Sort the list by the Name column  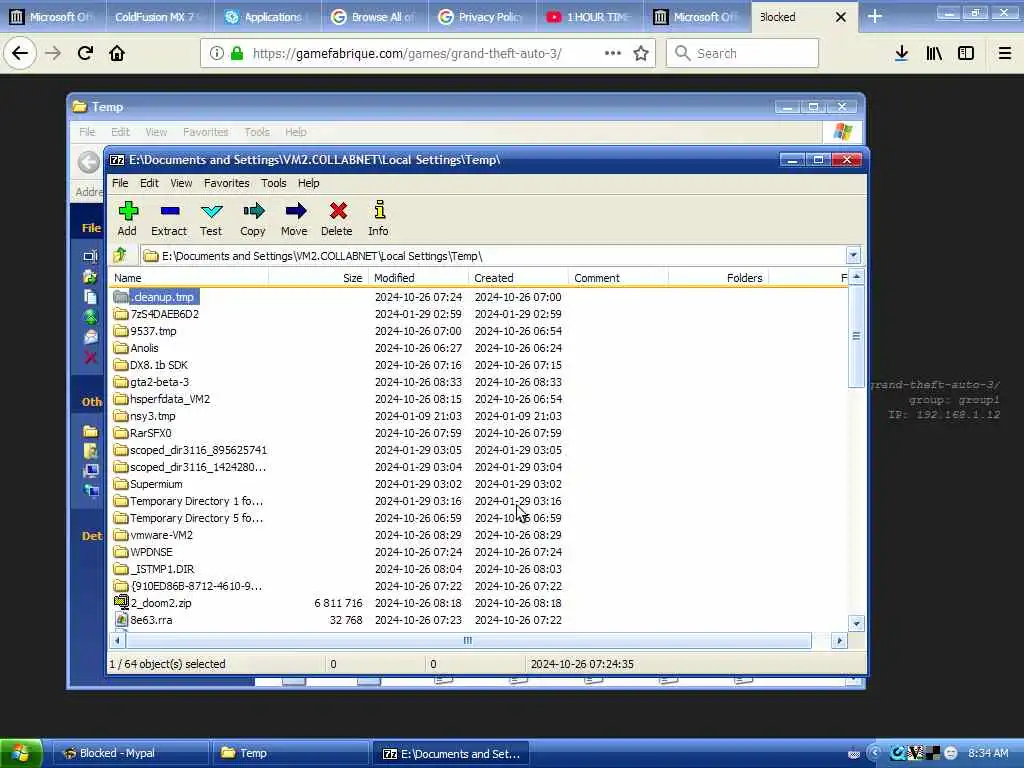coord(189,278)
